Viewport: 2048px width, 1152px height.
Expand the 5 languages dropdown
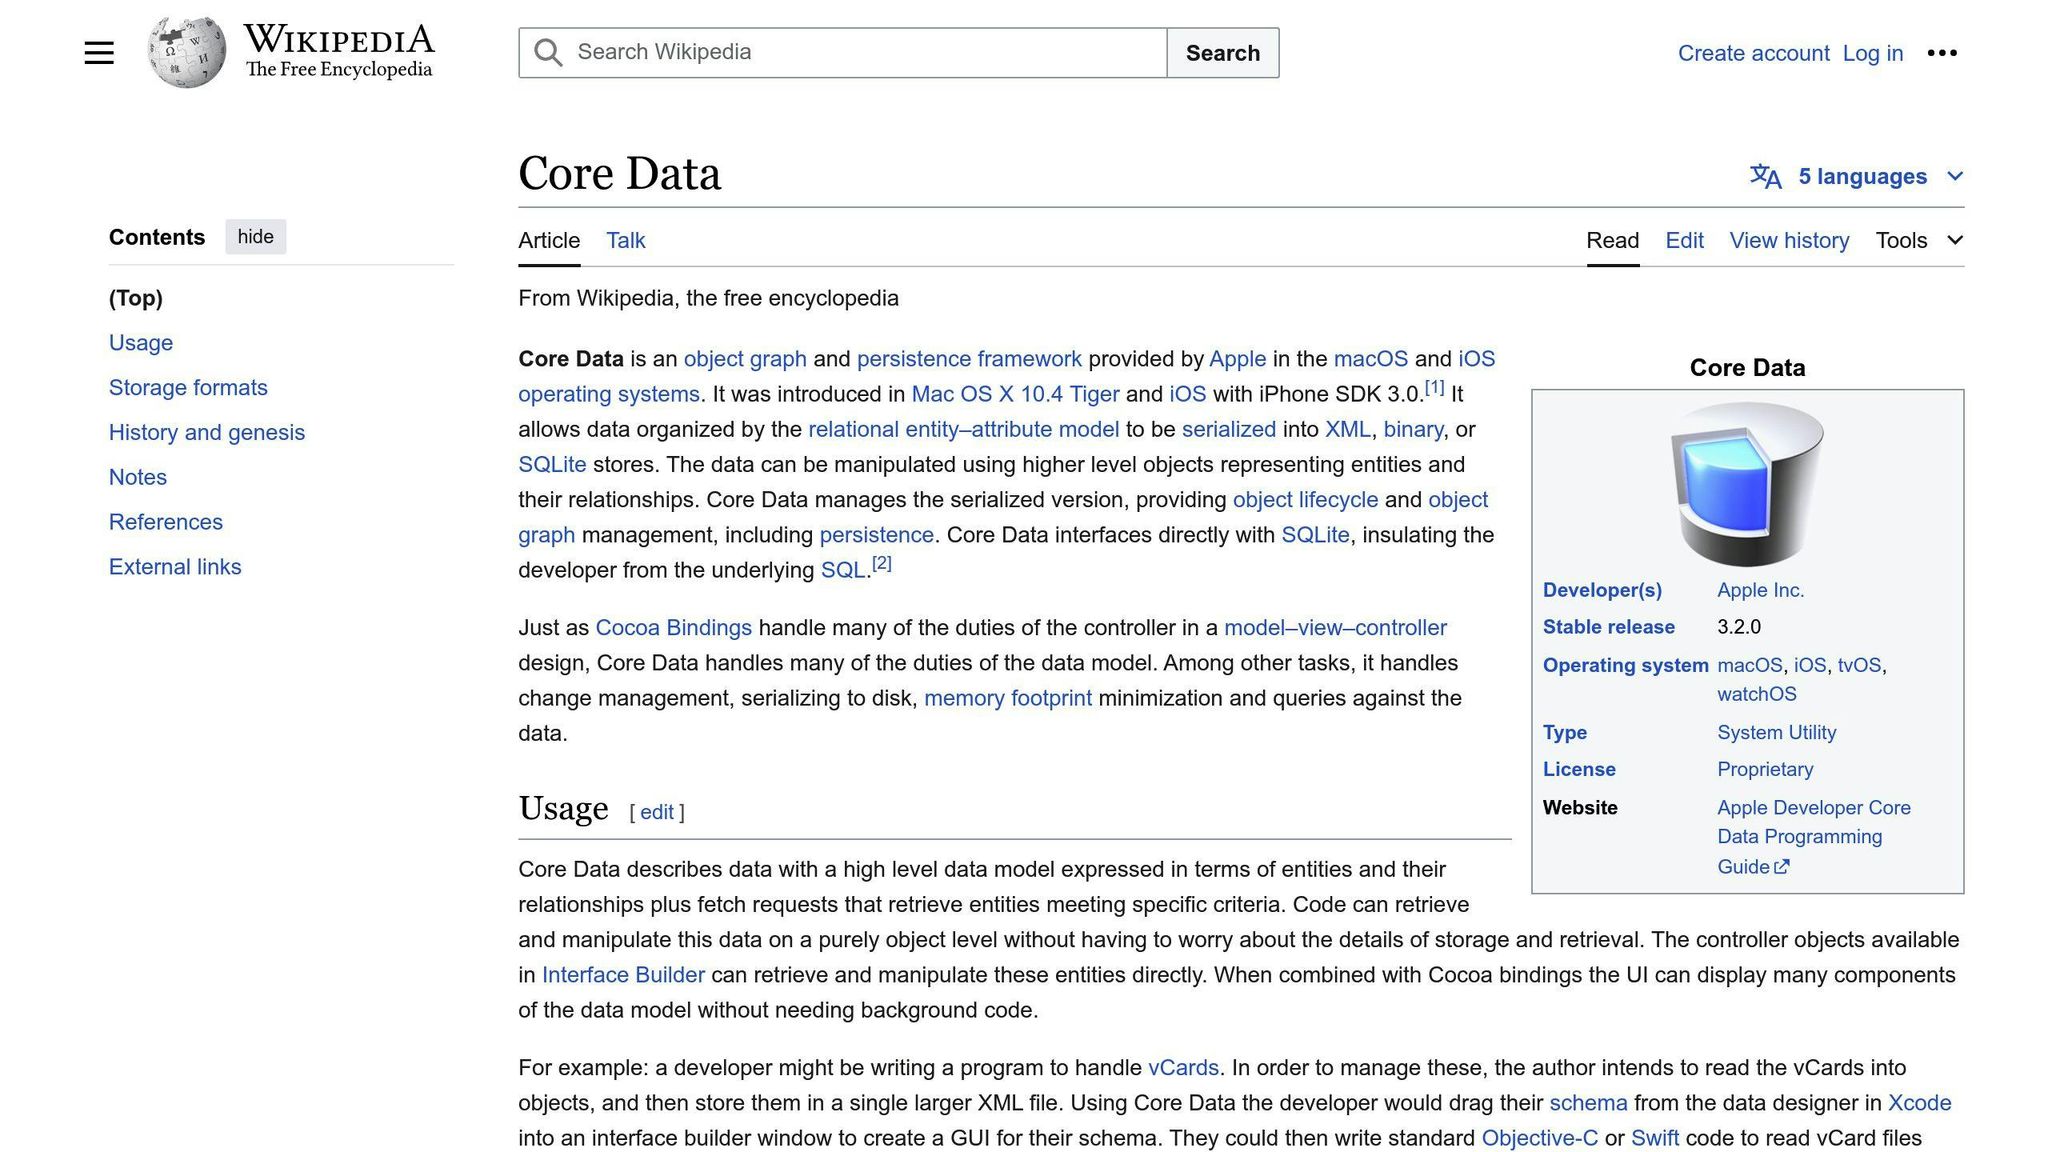pyautogui.click(x=1862, y=176)
